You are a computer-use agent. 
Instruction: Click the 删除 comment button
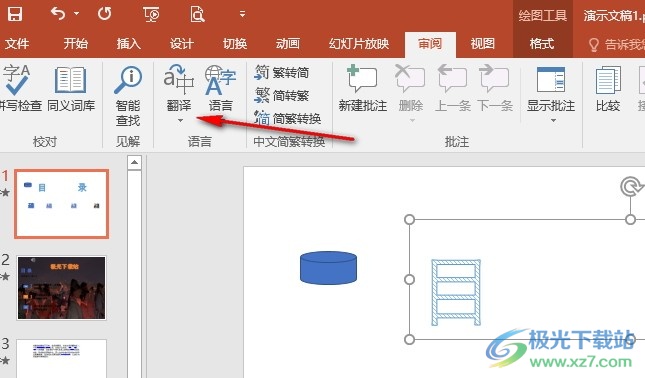pos(411,88)
